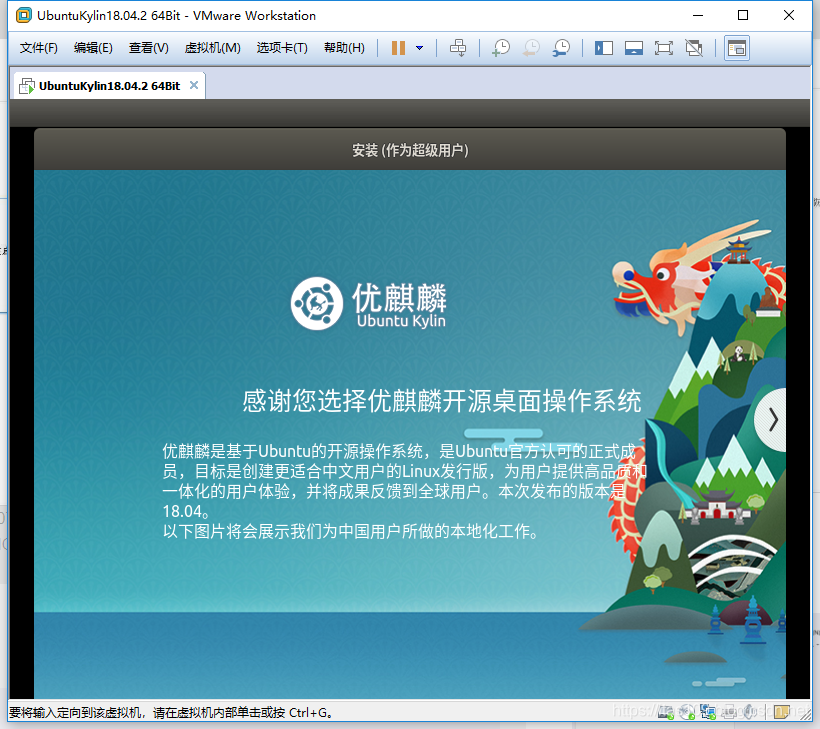Click the hard disk status icon
Image resolution: width=820 pixels, height=729 pixels.
tap(666, 712)
